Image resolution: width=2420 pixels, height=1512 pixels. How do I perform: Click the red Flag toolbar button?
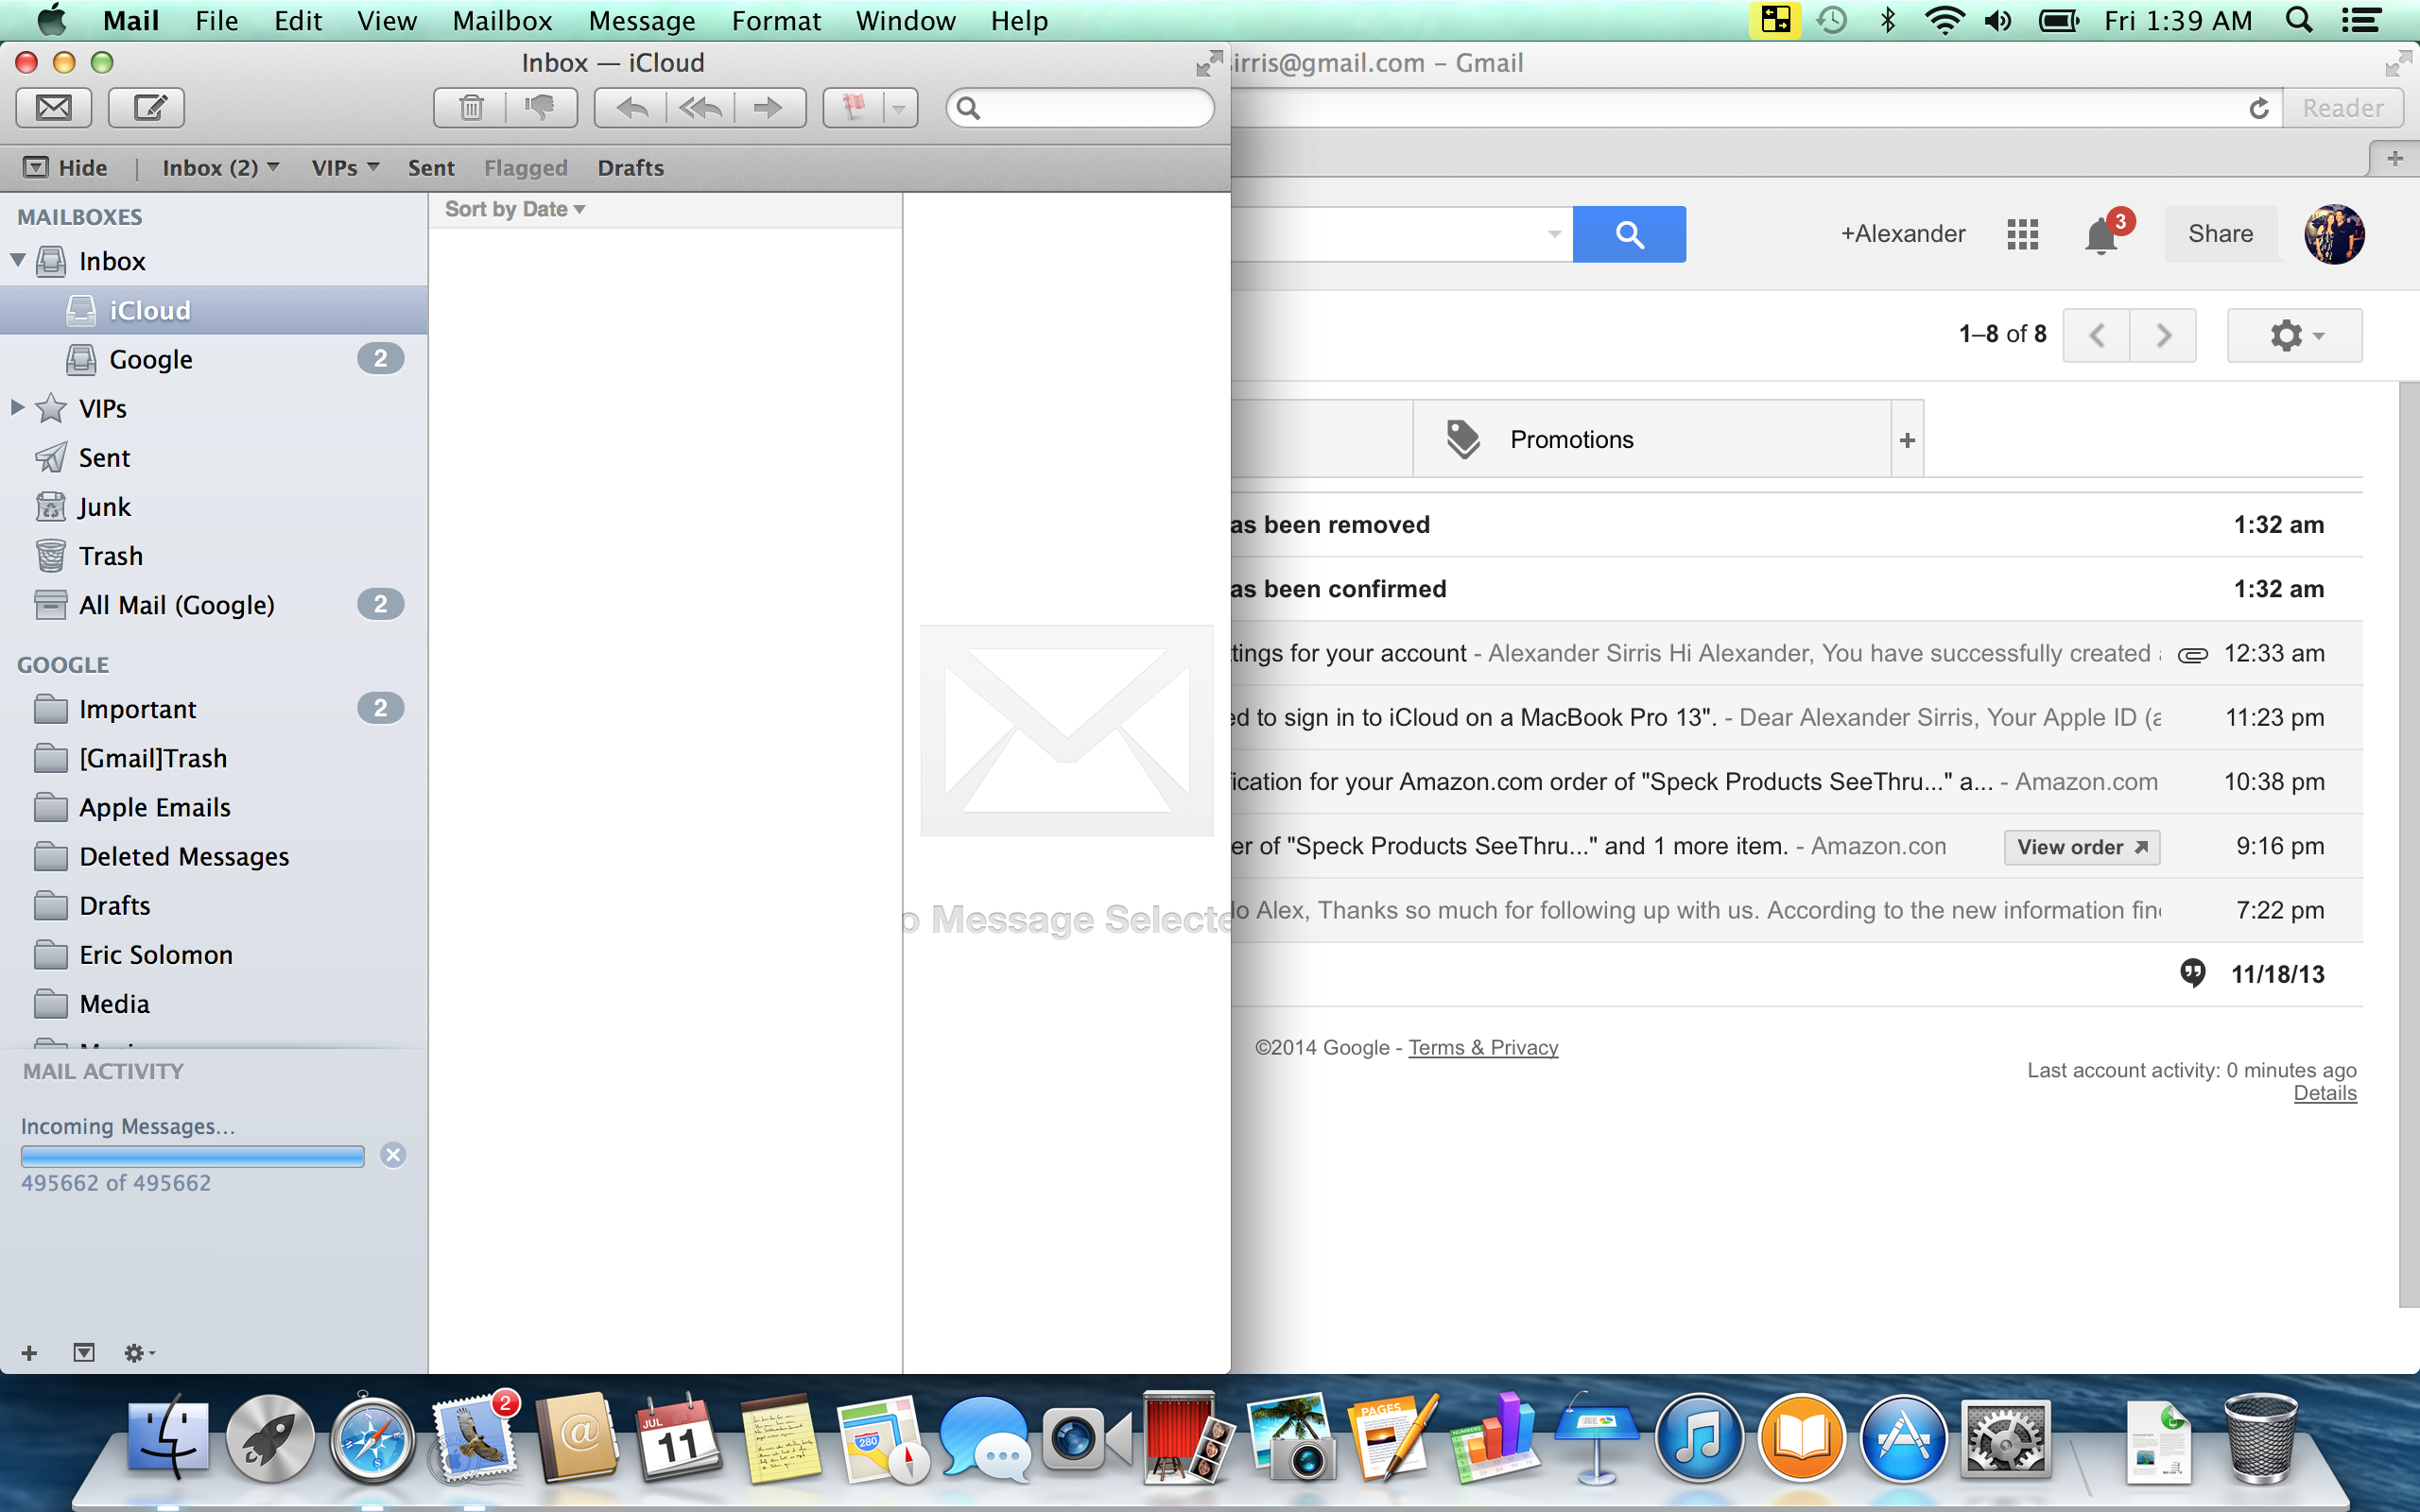(x=854, y=107)
